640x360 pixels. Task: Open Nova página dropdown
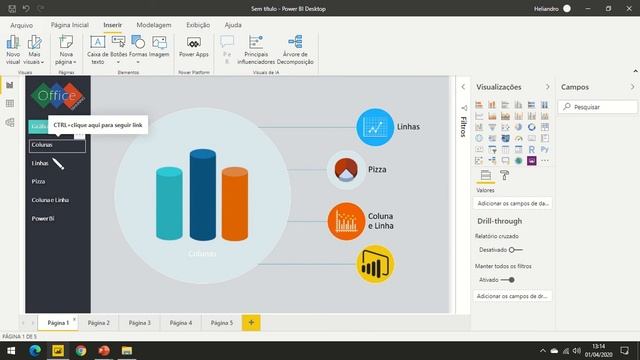click(66, 50)
